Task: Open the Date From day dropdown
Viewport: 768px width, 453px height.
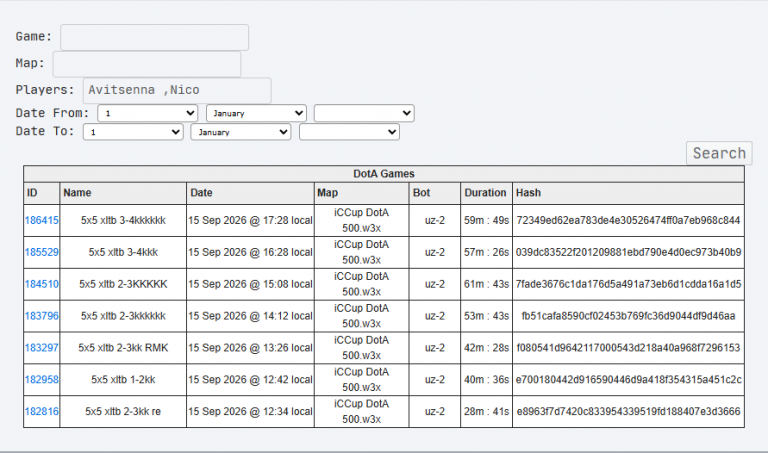Action: click(147, 113)
